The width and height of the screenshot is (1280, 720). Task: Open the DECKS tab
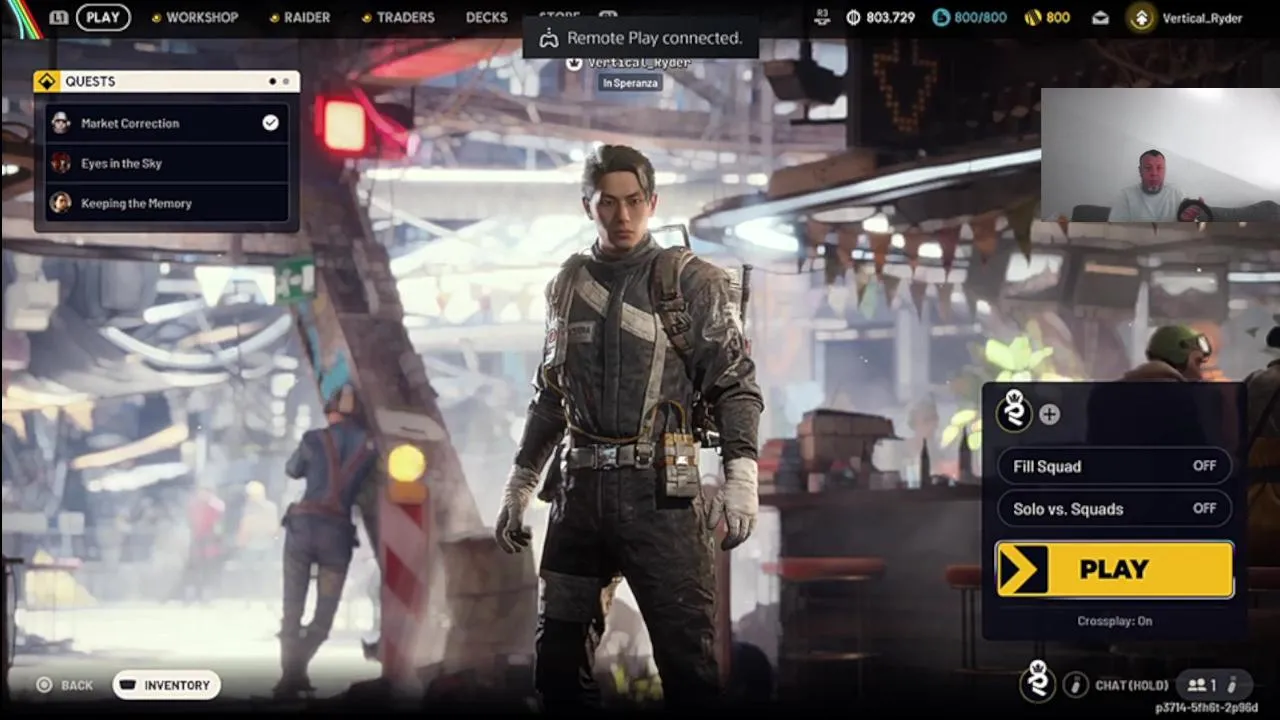486,17
